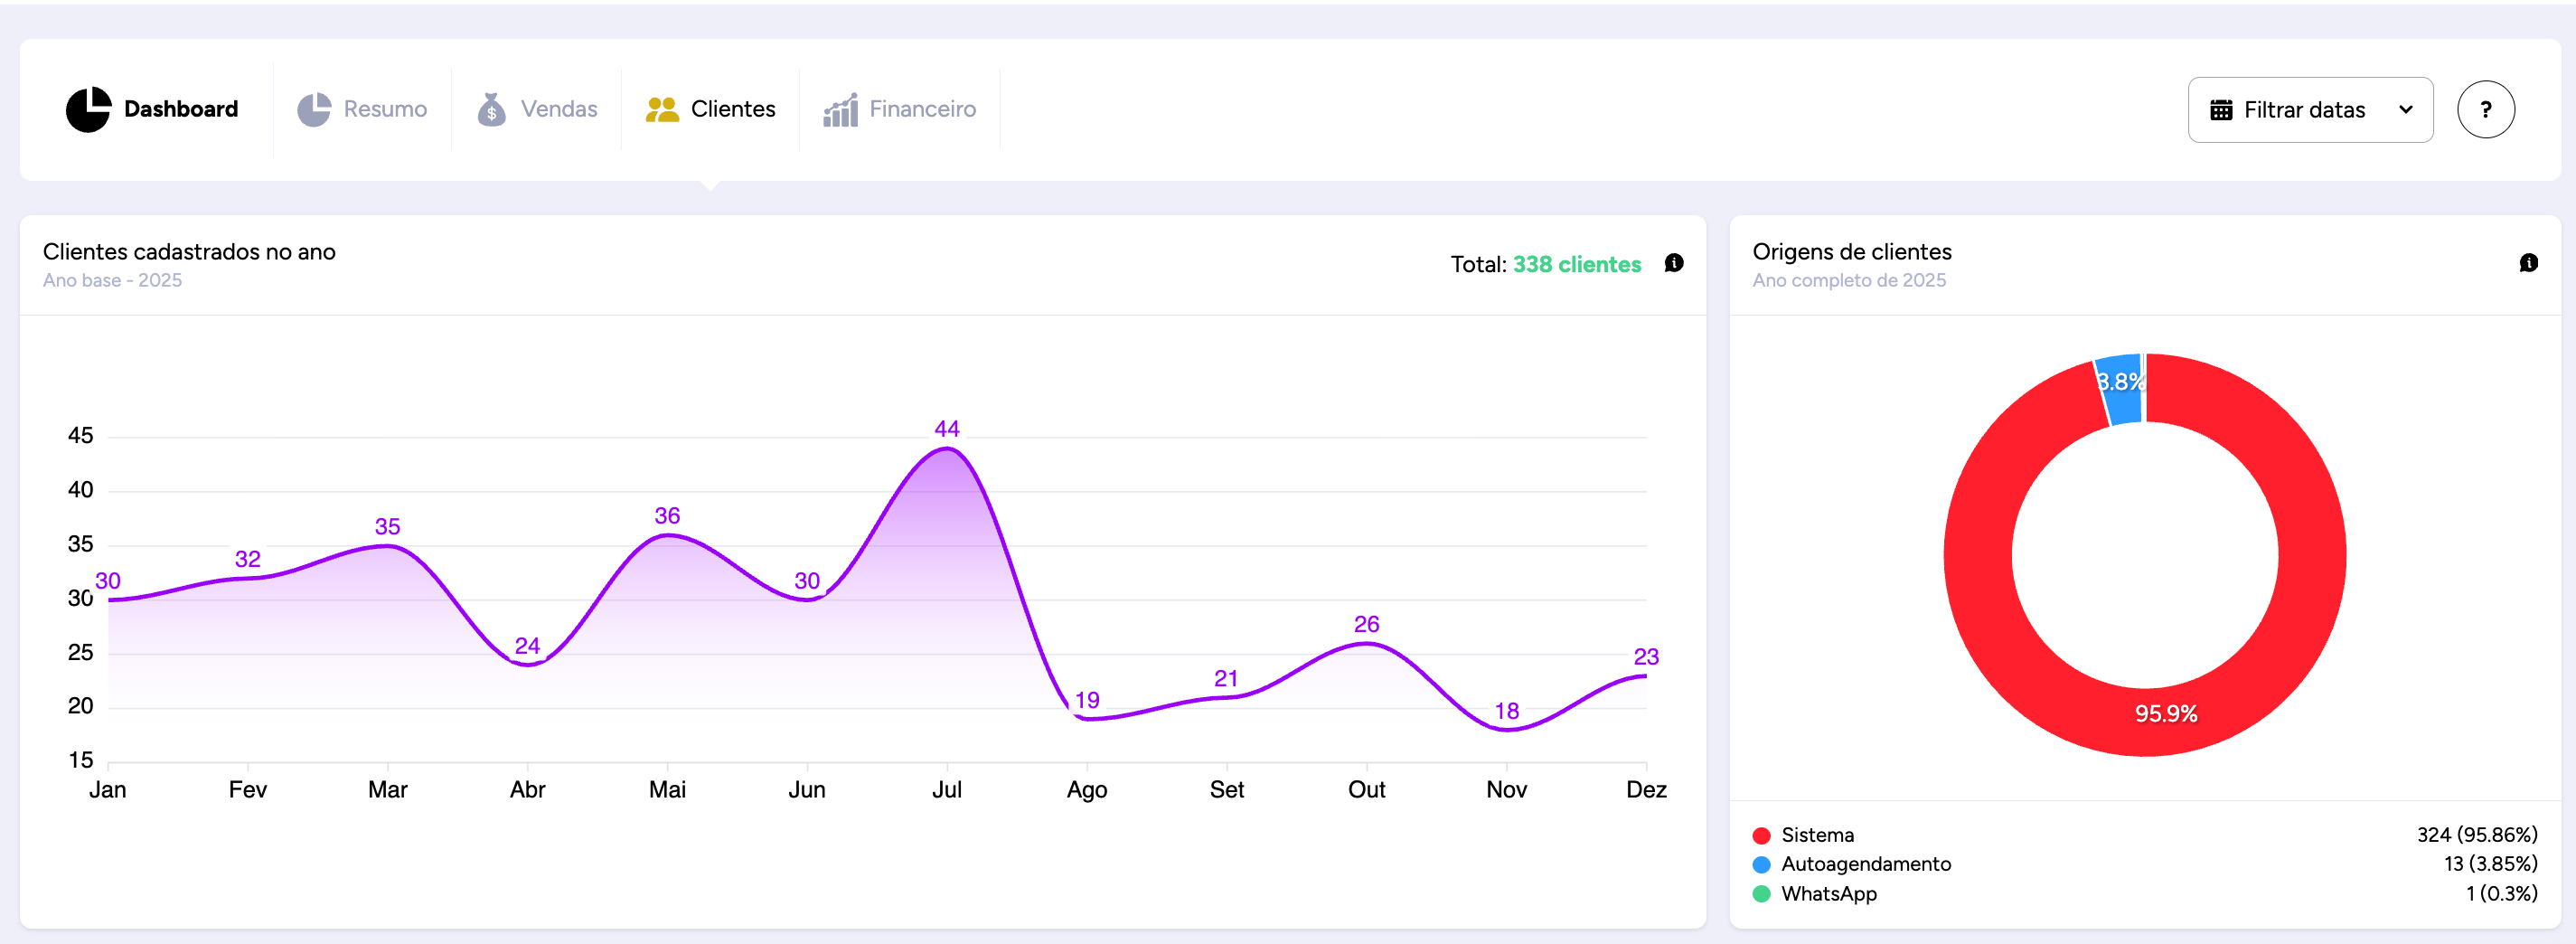Click the chevron arrow in Filtrar datas

click(2405, 110)
